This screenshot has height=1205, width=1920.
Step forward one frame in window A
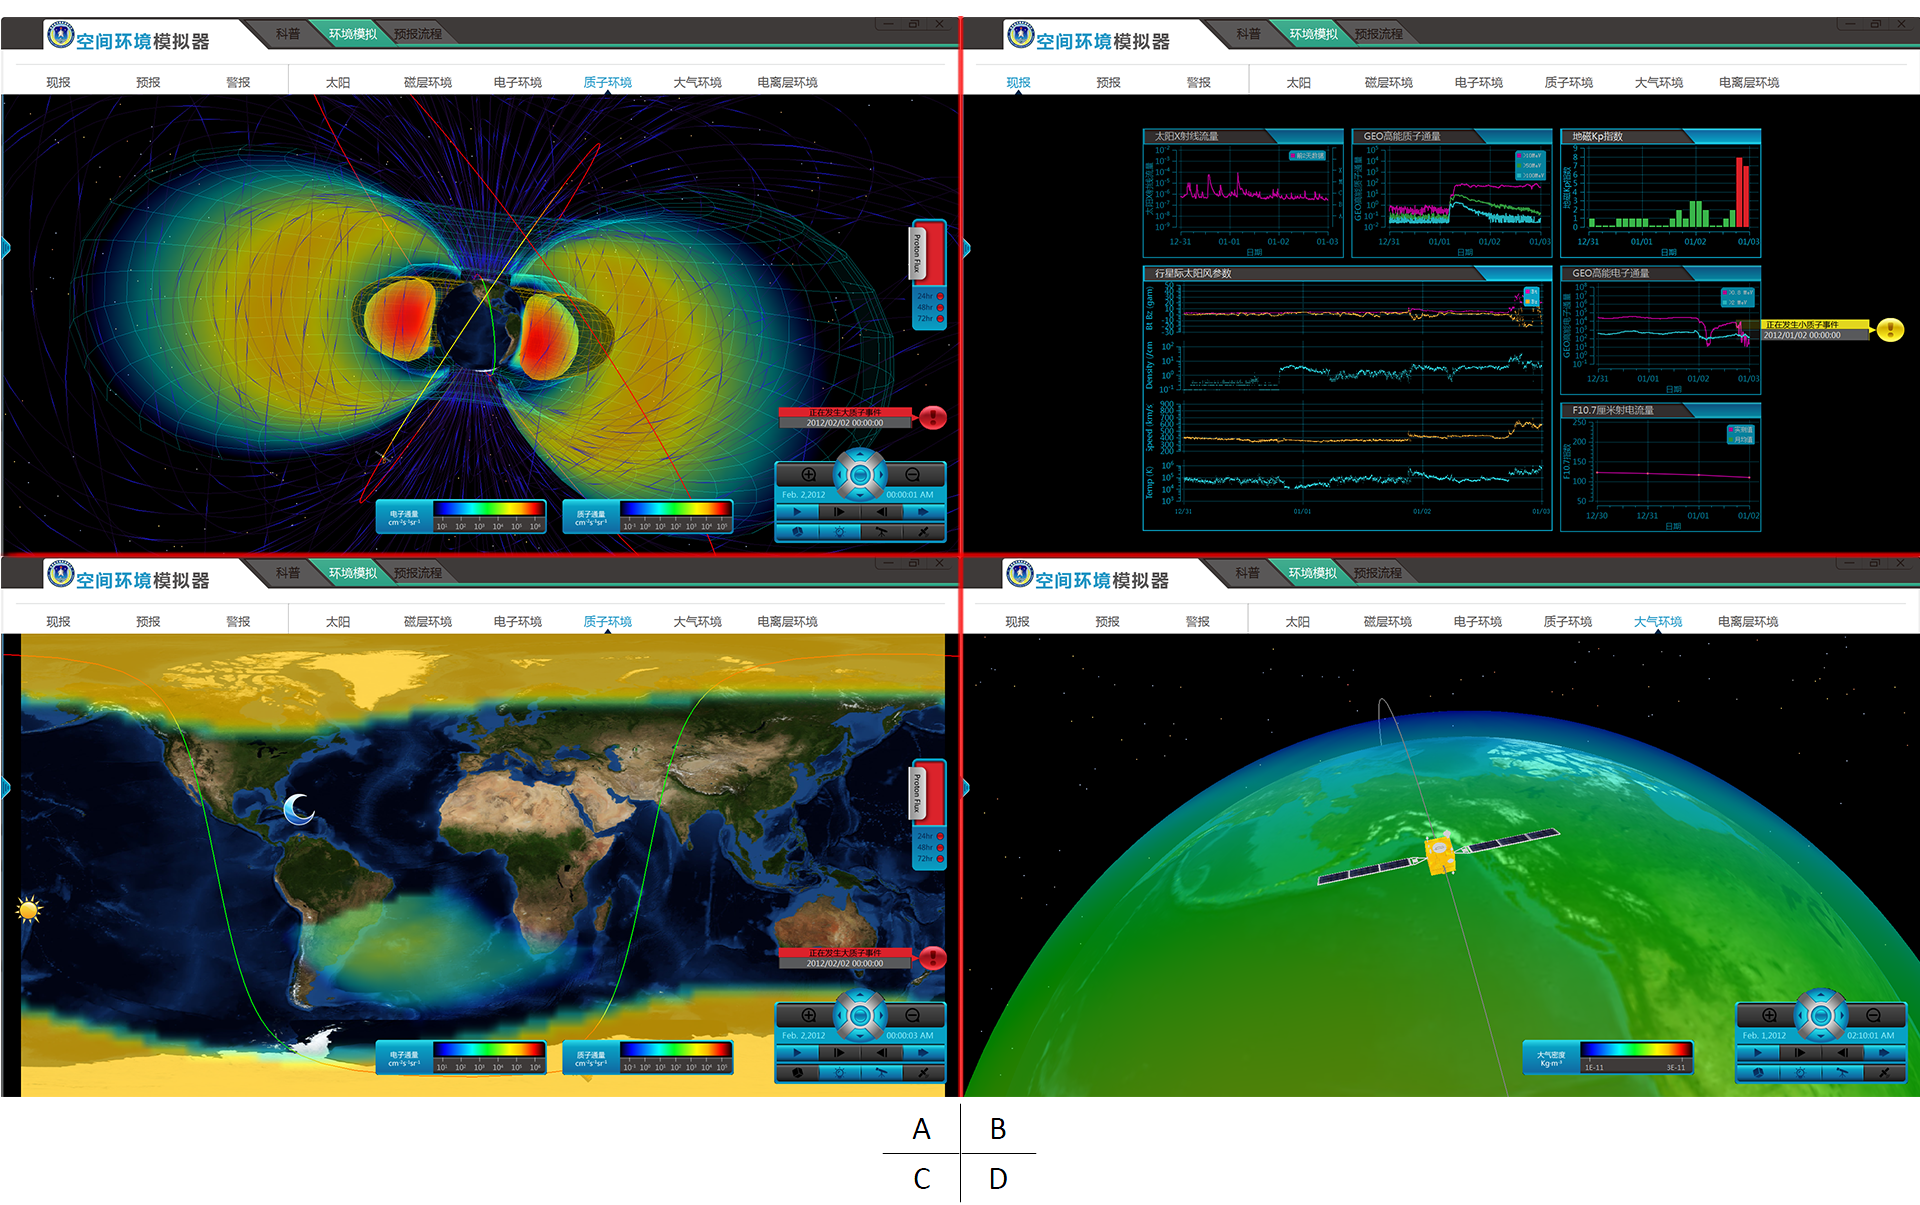point(839,512)
